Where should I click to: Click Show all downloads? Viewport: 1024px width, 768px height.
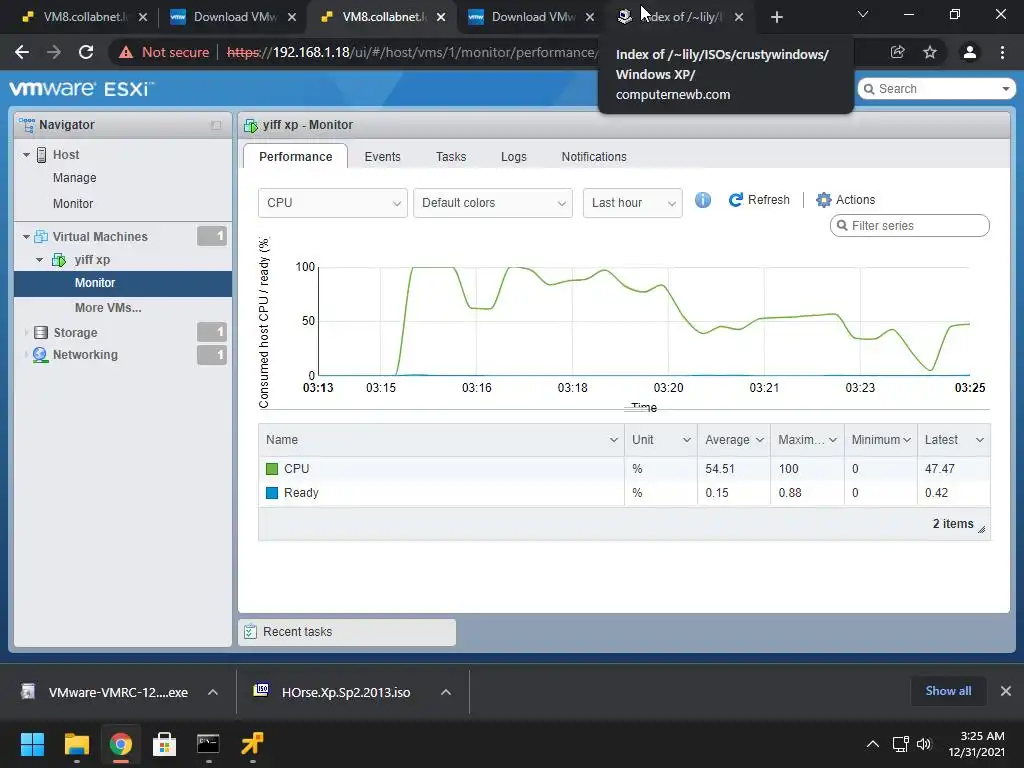pos(948,691)
